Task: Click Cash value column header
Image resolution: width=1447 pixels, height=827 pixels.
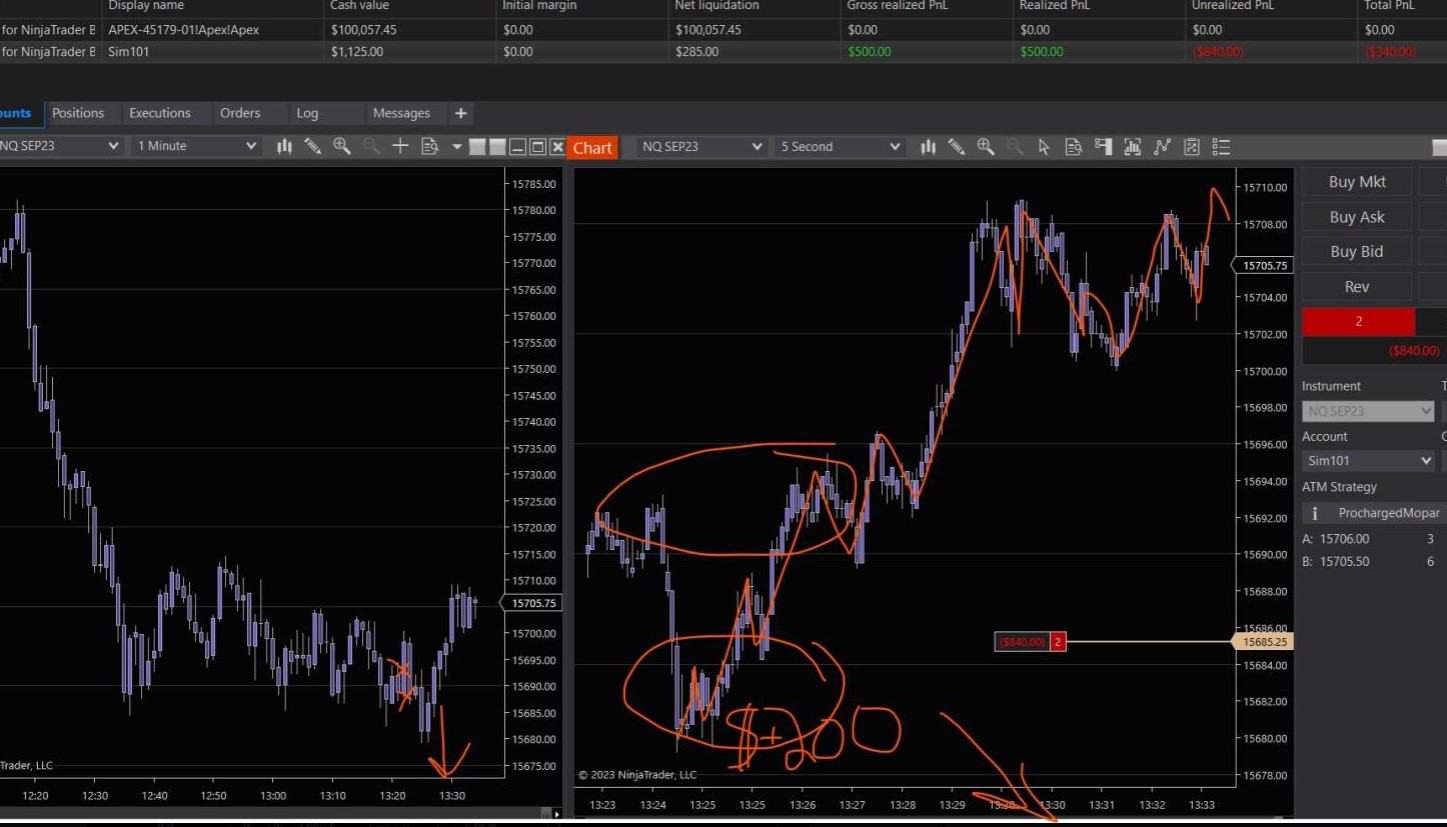Action: coord(359,6)
